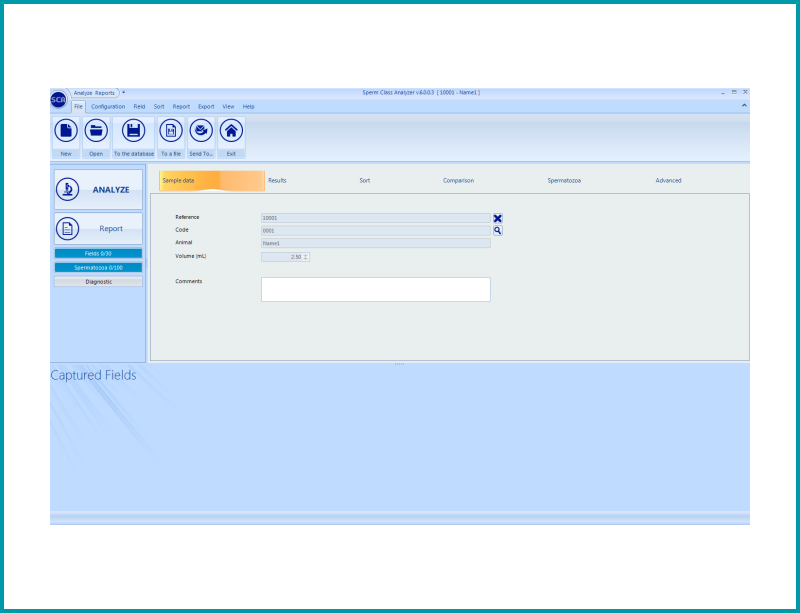Open the Export menu

point(206,107)
